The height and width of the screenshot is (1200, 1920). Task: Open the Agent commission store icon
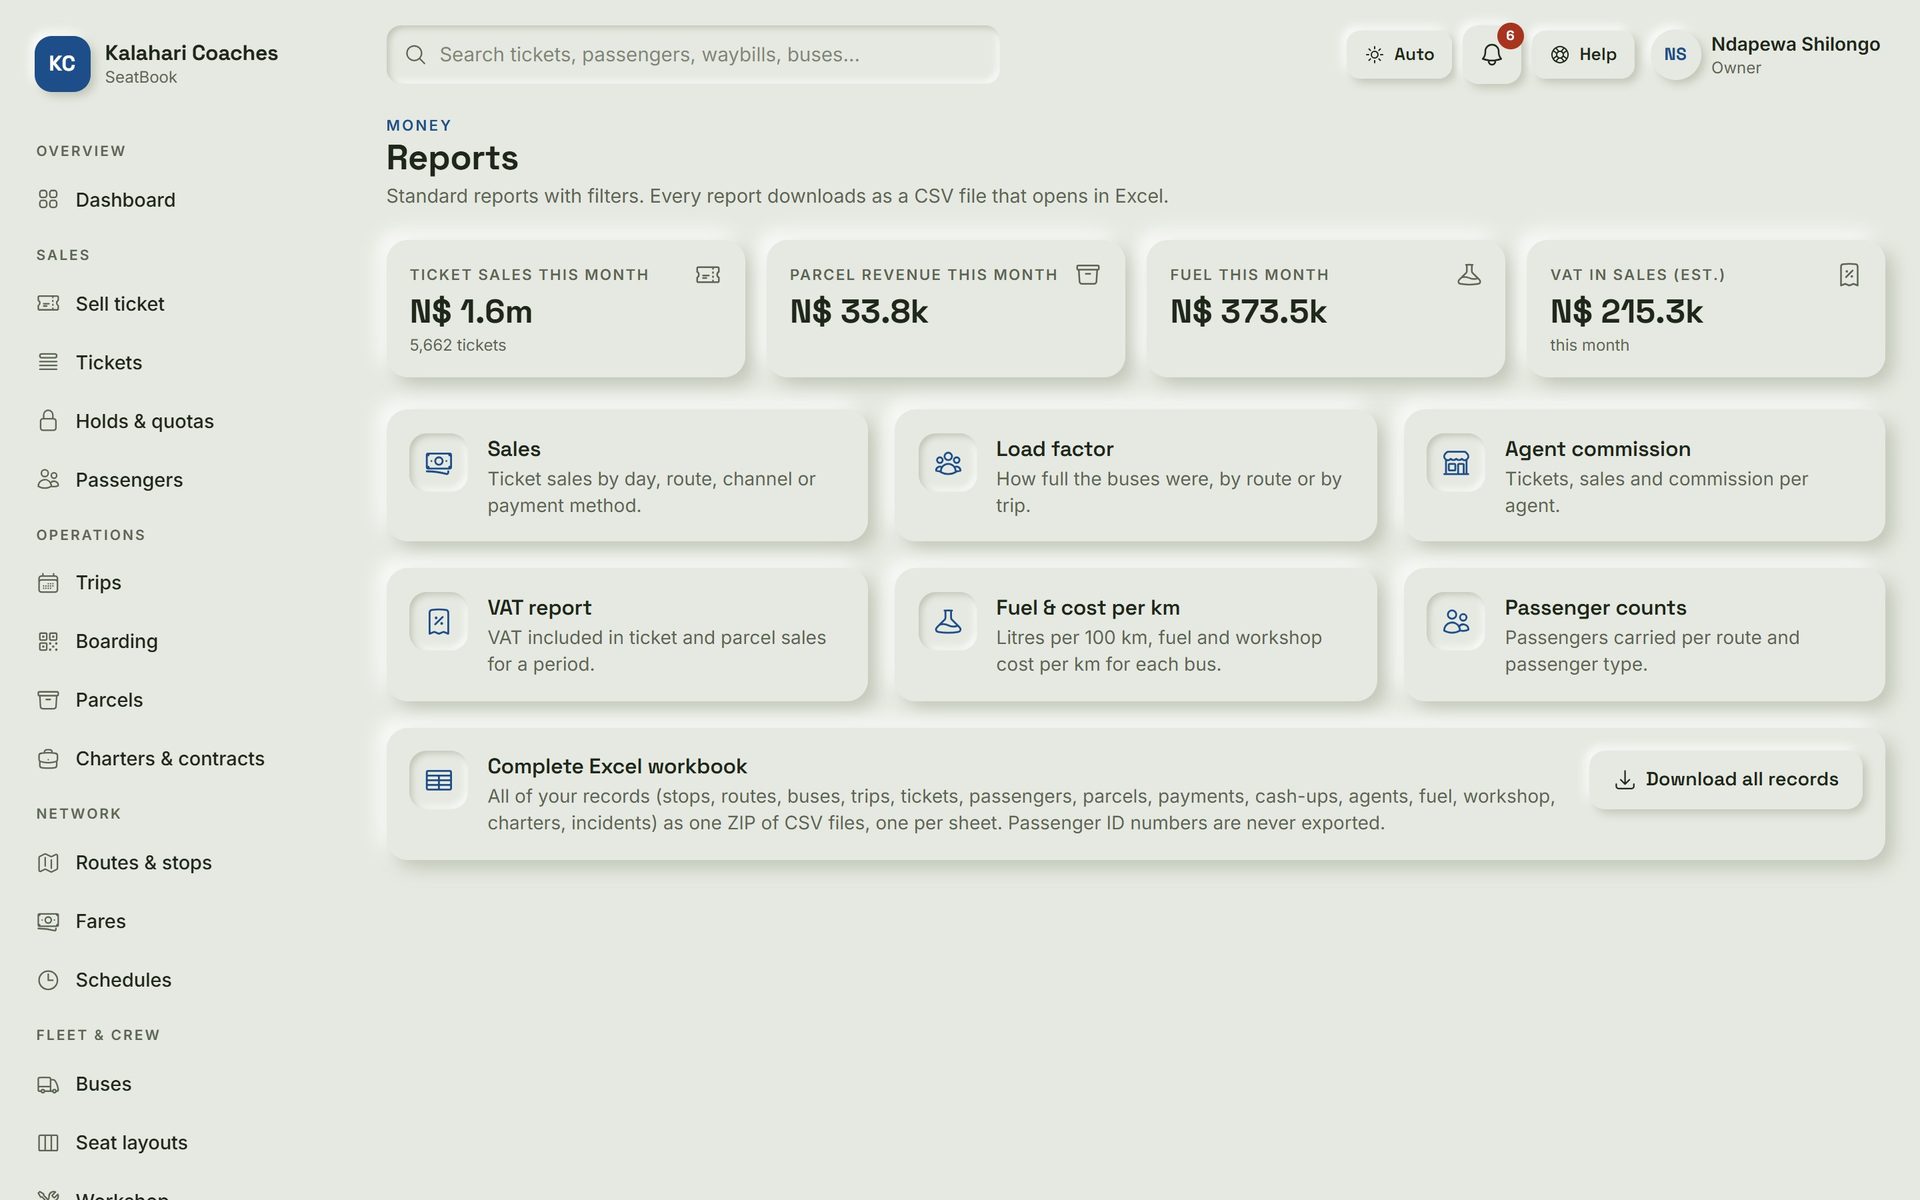click(1456, 463)
